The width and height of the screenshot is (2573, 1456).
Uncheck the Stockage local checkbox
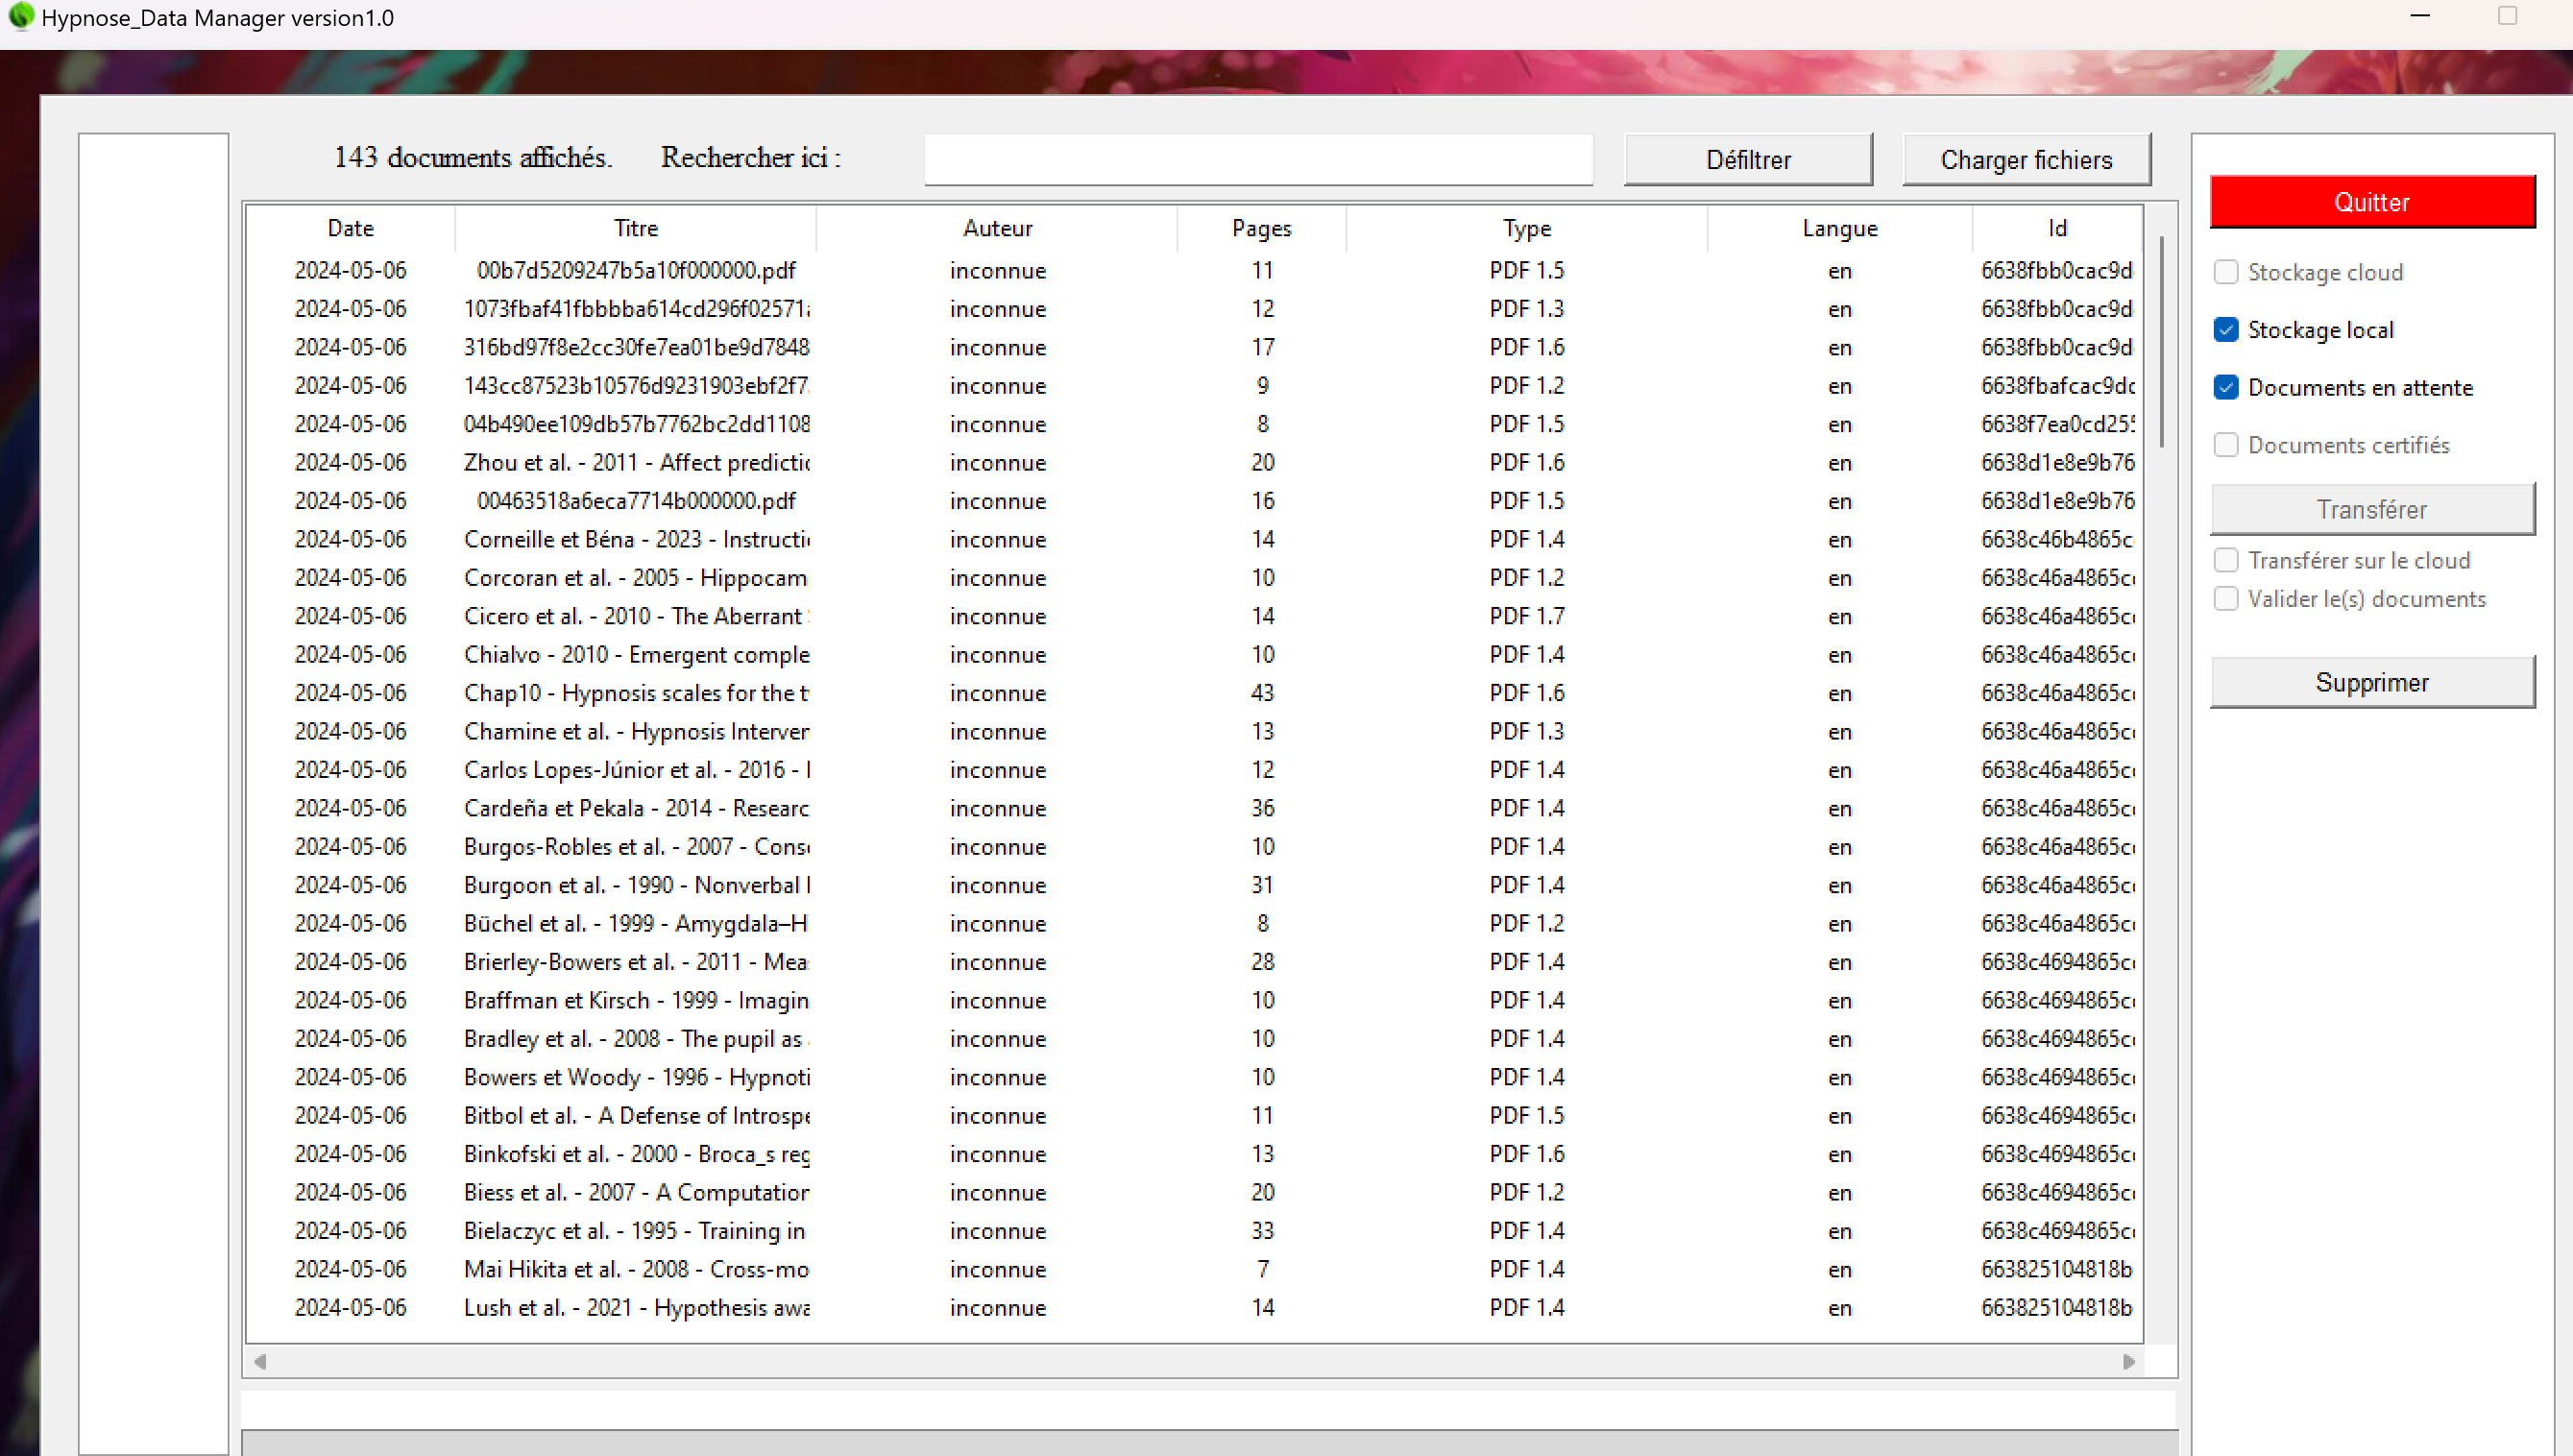click(2226, 330)
